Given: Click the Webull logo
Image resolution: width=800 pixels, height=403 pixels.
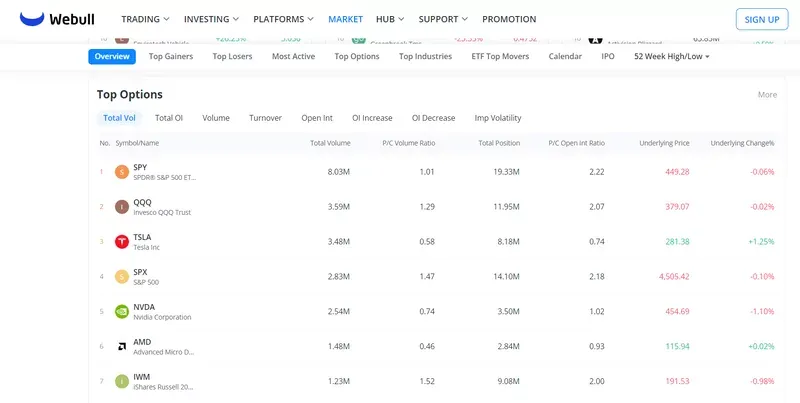Looking at the screenshot, I should click(x=57, y=19).
